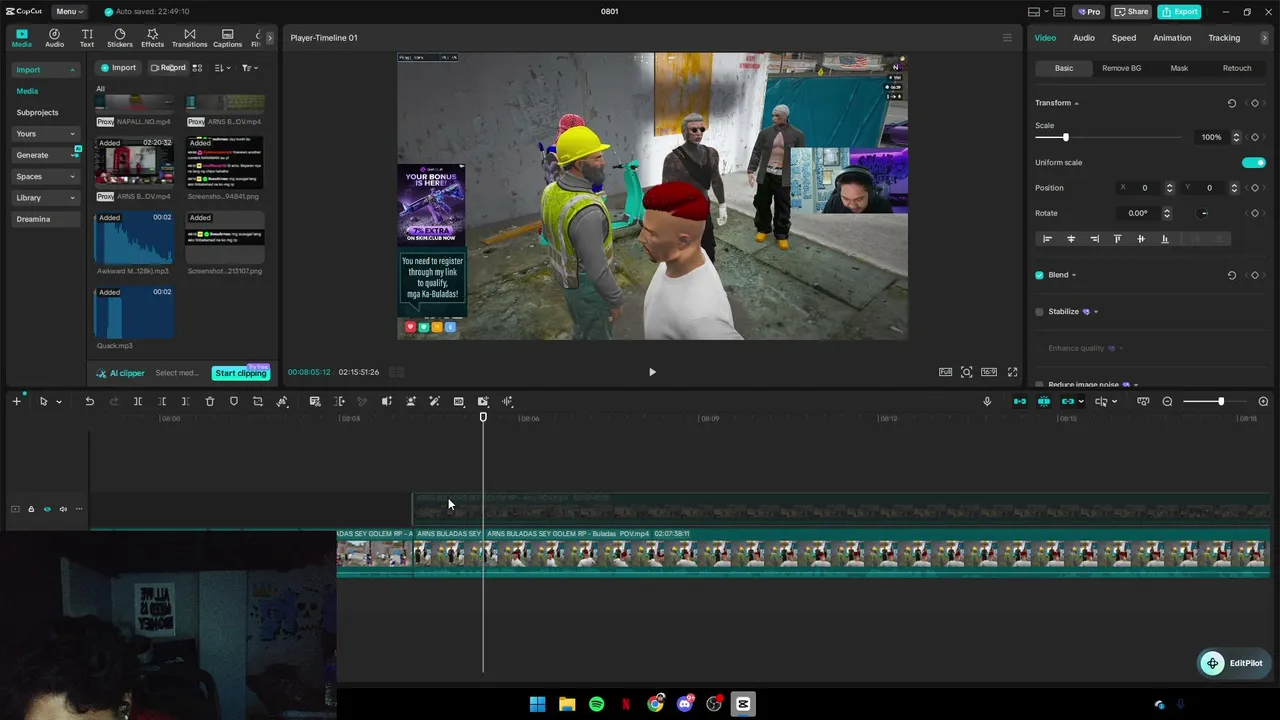This screenshot has width=1280, height=720.
Task: Click the 16:9 aspect ratio icon
Action: [x=989, y=372]
